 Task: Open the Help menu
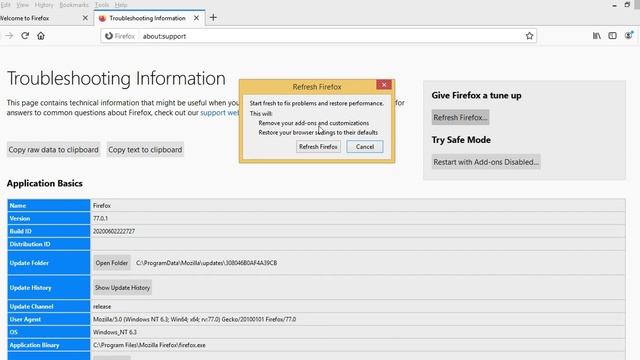121,5
